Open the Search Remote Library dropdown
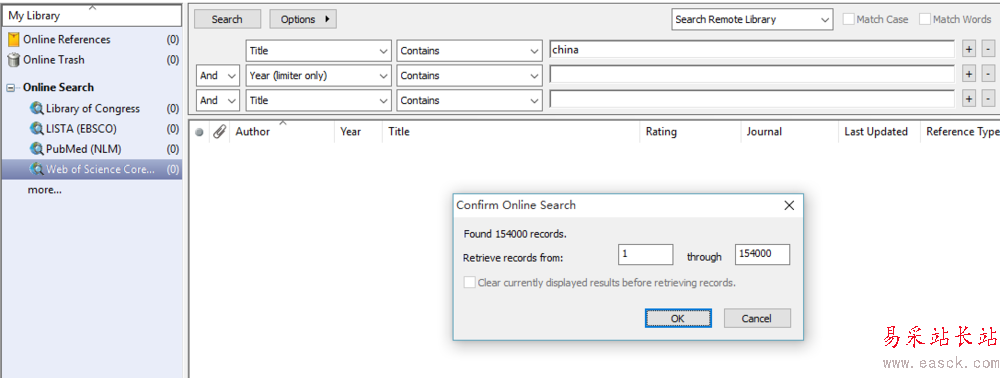This screenshot has width=1000, height=378. pos(753,19)
